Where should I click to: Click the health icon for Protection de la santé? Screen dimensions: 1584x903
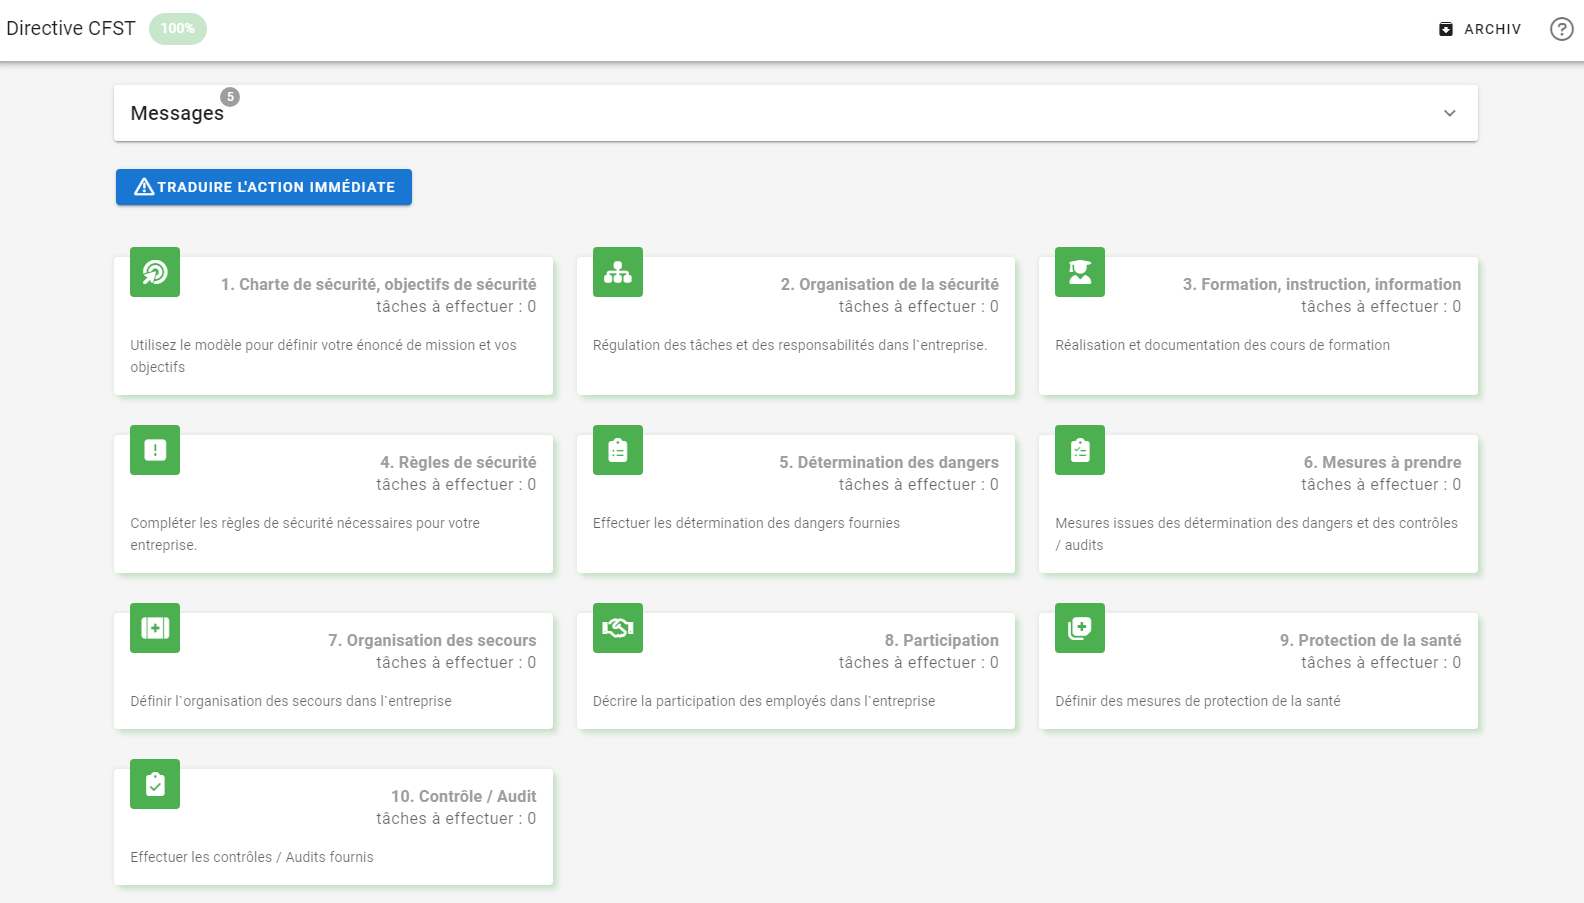(1080, 628)
